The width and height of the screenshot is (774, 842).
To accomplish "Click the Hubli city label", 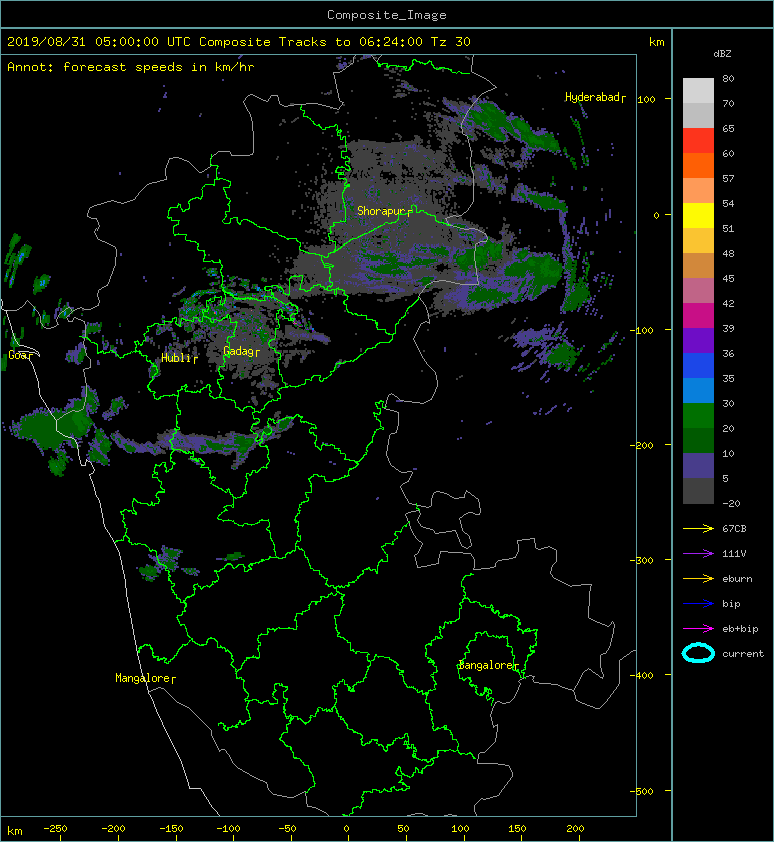I will point(176,358).
